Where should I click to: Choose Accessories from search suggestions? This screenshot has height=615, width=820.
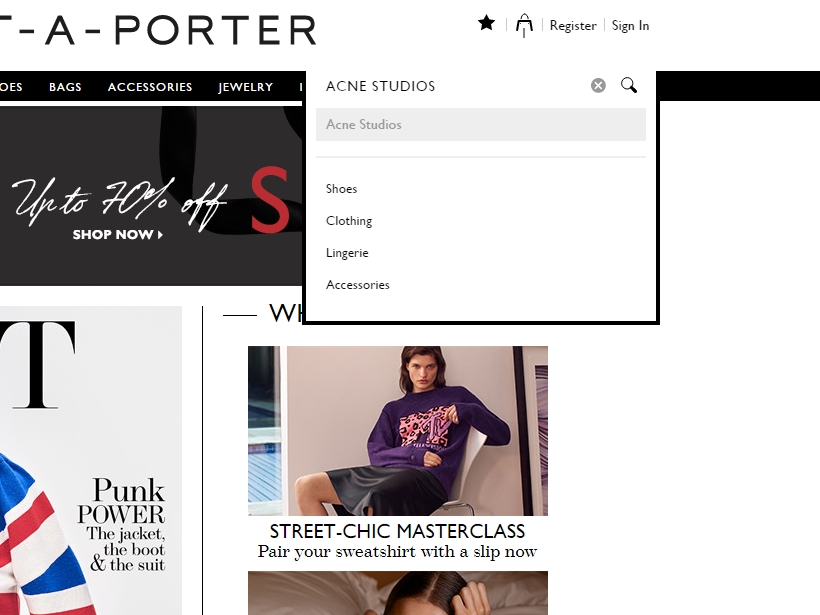(358, 285)
